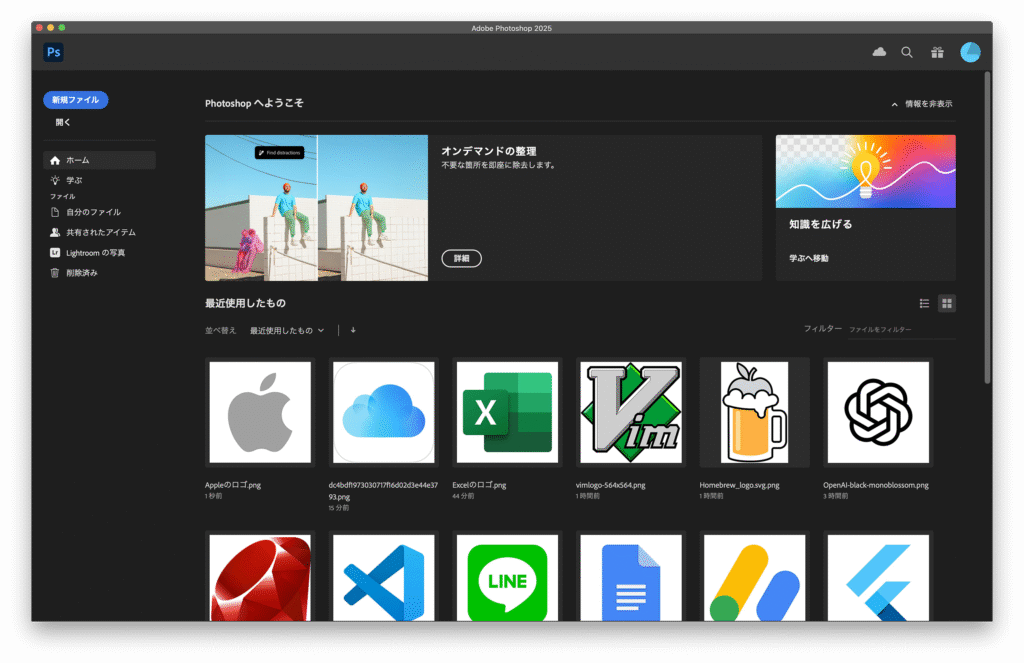
Task: Click the OpenAI-black-monoblossom.png file name
Action: [x=876, y=485]
